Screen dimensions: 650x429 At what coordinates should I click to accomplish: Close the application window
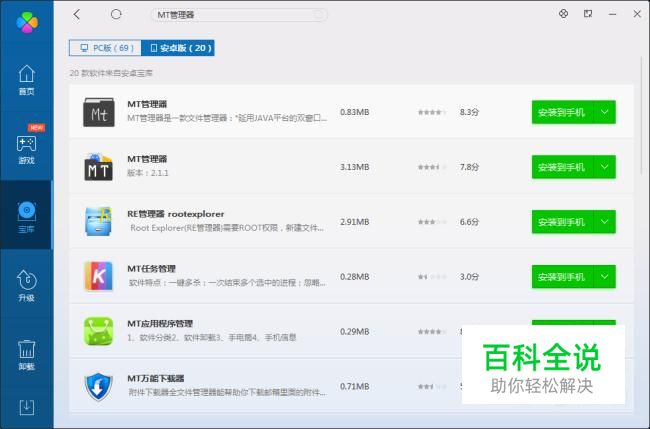[x=637, y=14]
